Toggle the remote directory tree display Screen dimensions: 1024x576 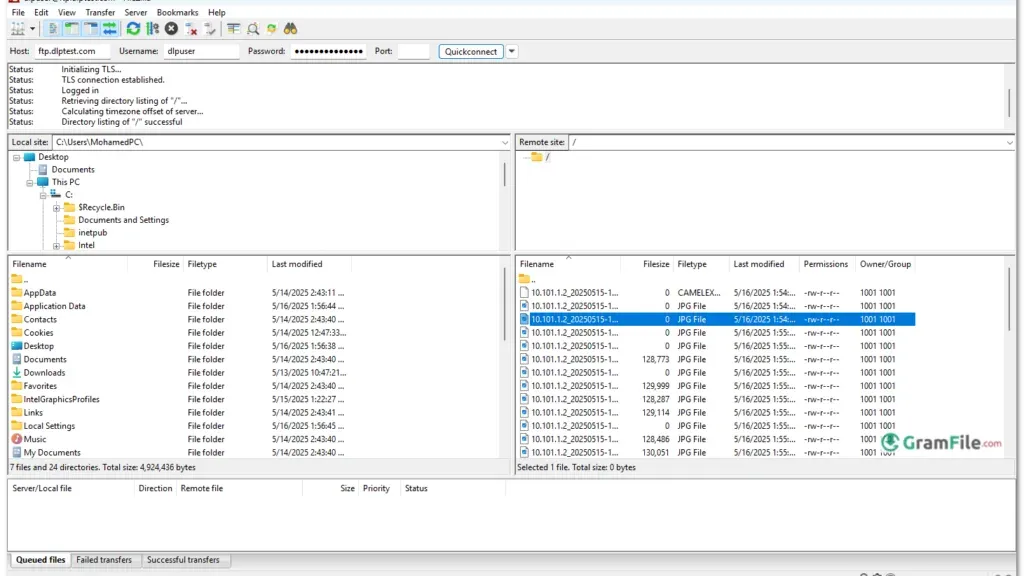click(91, 29)
